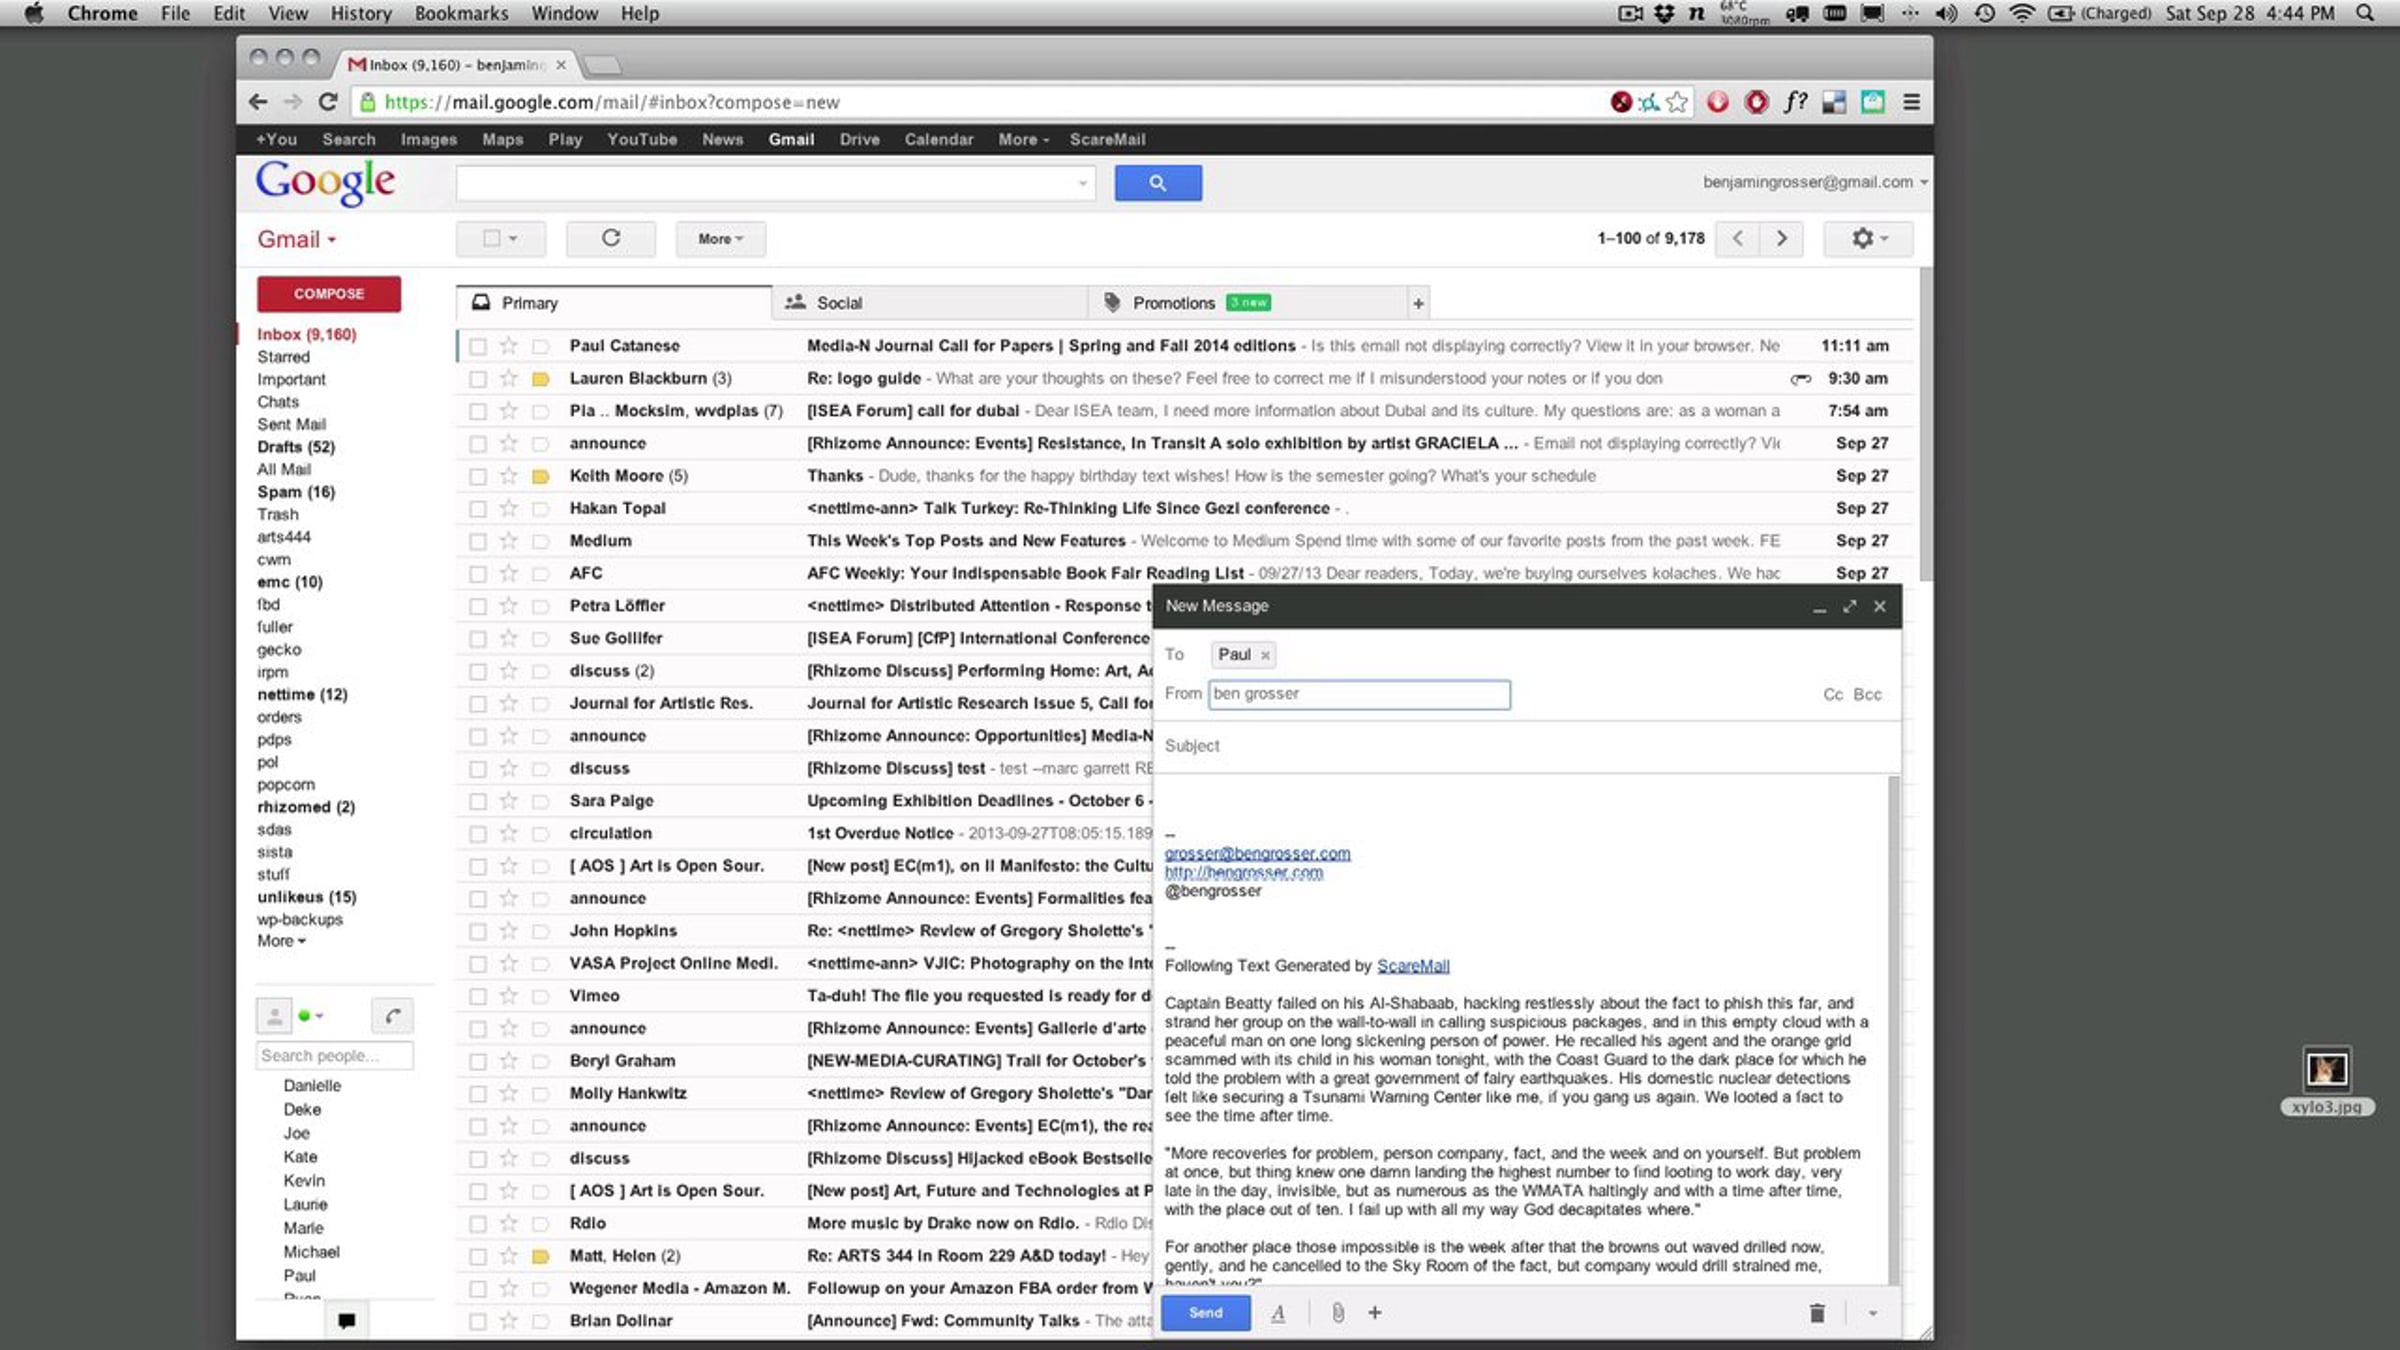
Task: Click the Subject field in New Message
Action: click(1527, 746)
